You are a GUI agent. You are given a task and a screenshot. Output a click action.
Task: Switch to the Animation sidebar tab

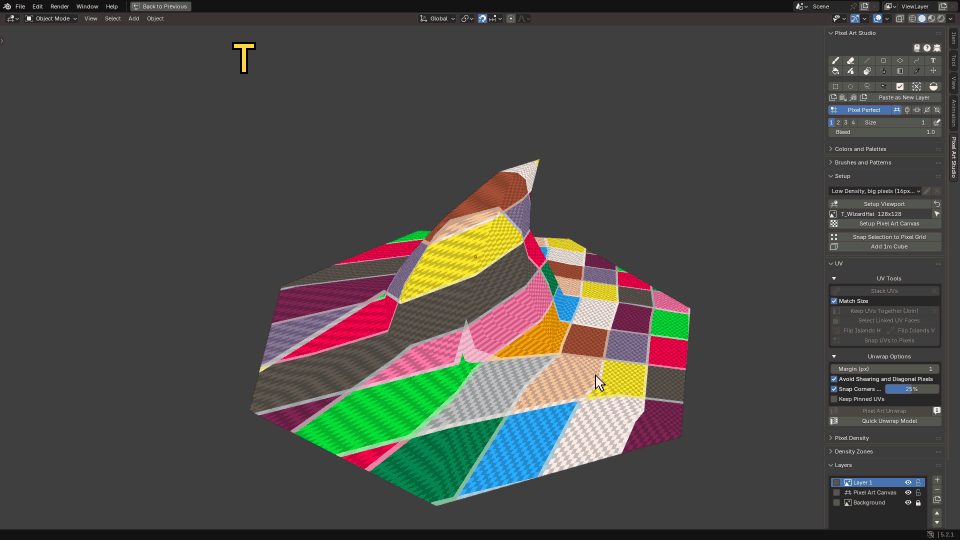[x=953, y=113]
